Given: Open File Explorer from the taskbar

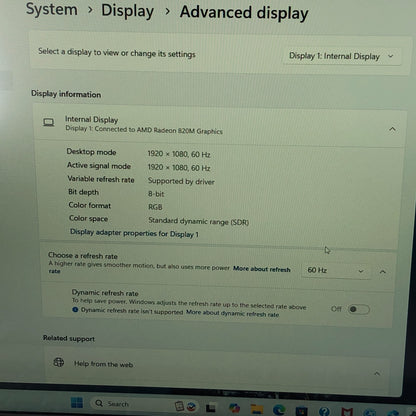Looking at the screenshot, I should [257, 409].
